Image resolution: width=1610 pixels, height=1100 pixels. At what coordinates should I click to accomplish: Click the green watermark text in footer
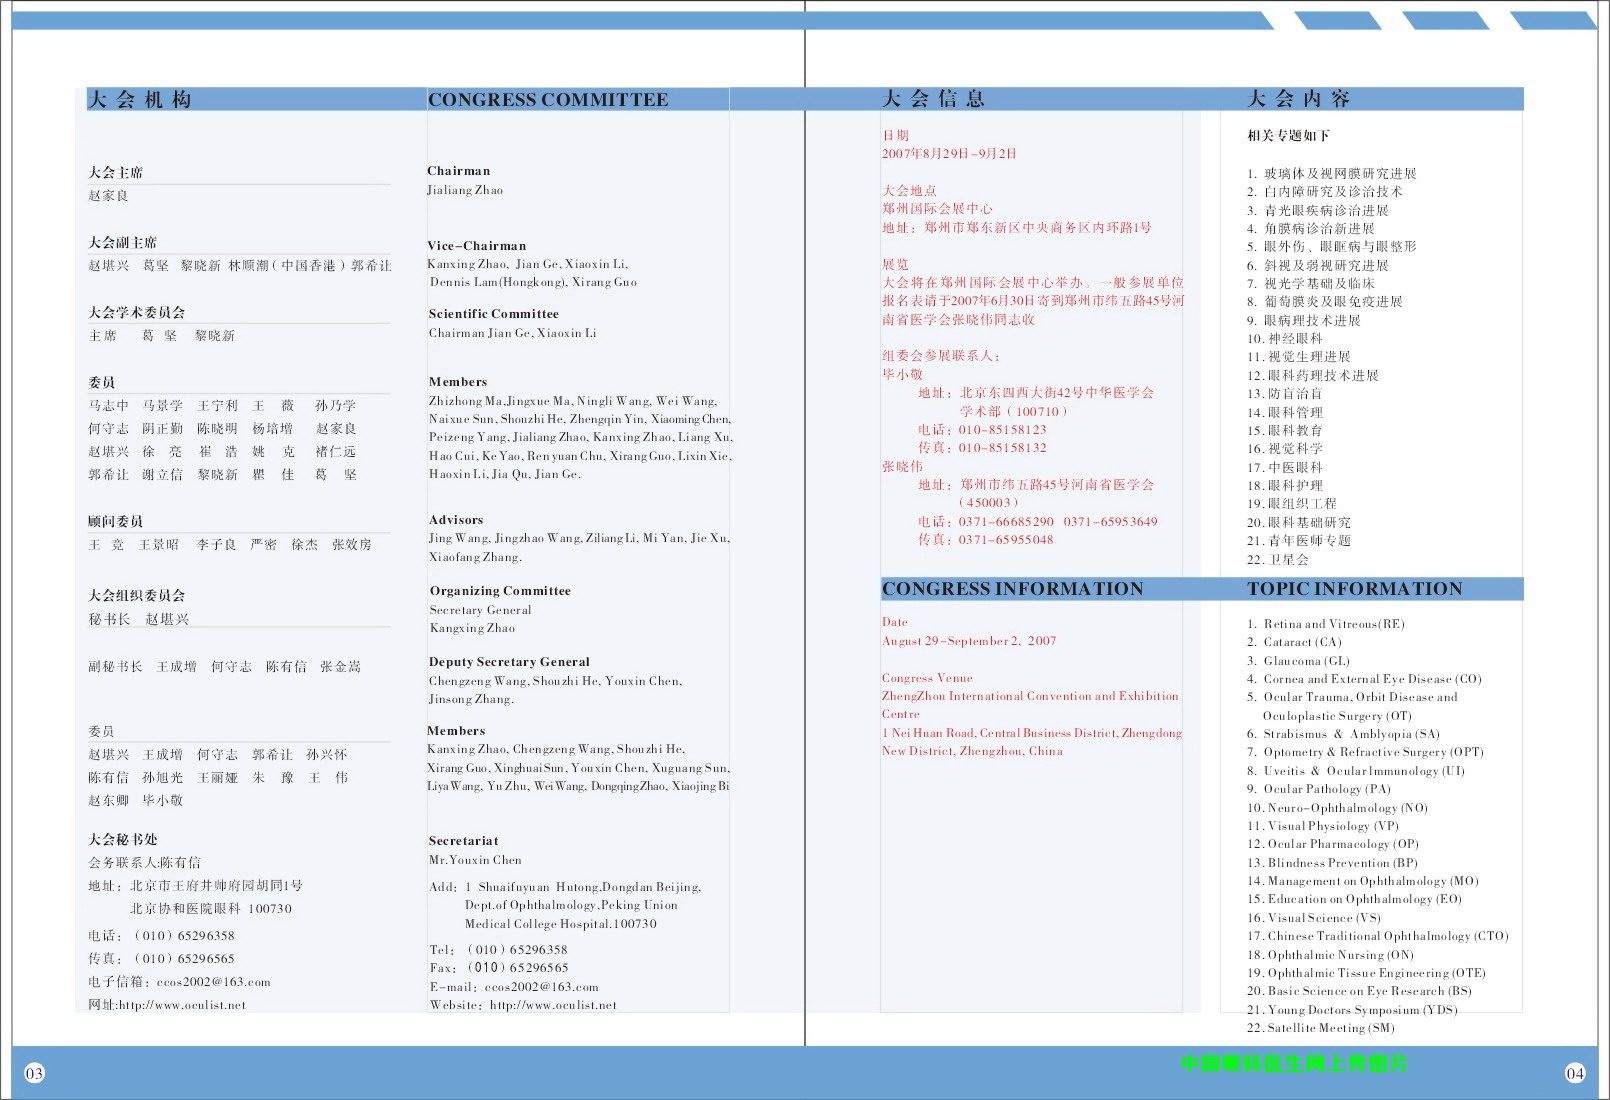pyautogui.click(x=1293, y=1063)
